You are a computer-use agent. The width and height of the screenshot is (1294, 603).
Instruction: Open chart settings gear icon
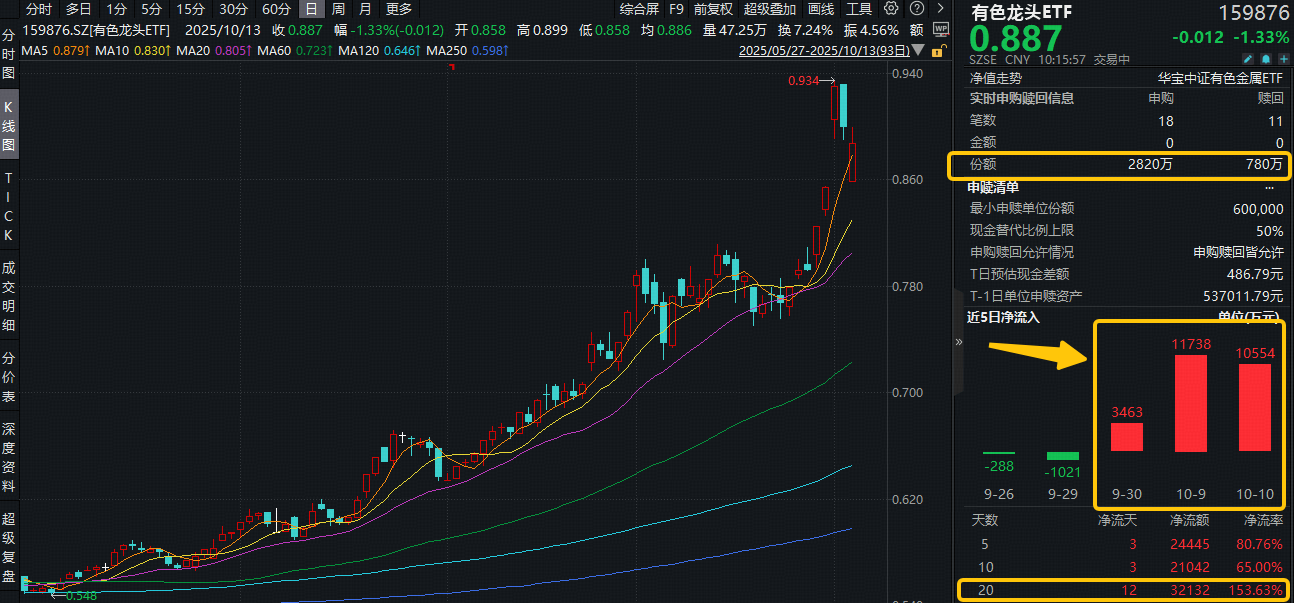(x=891, y=9)
